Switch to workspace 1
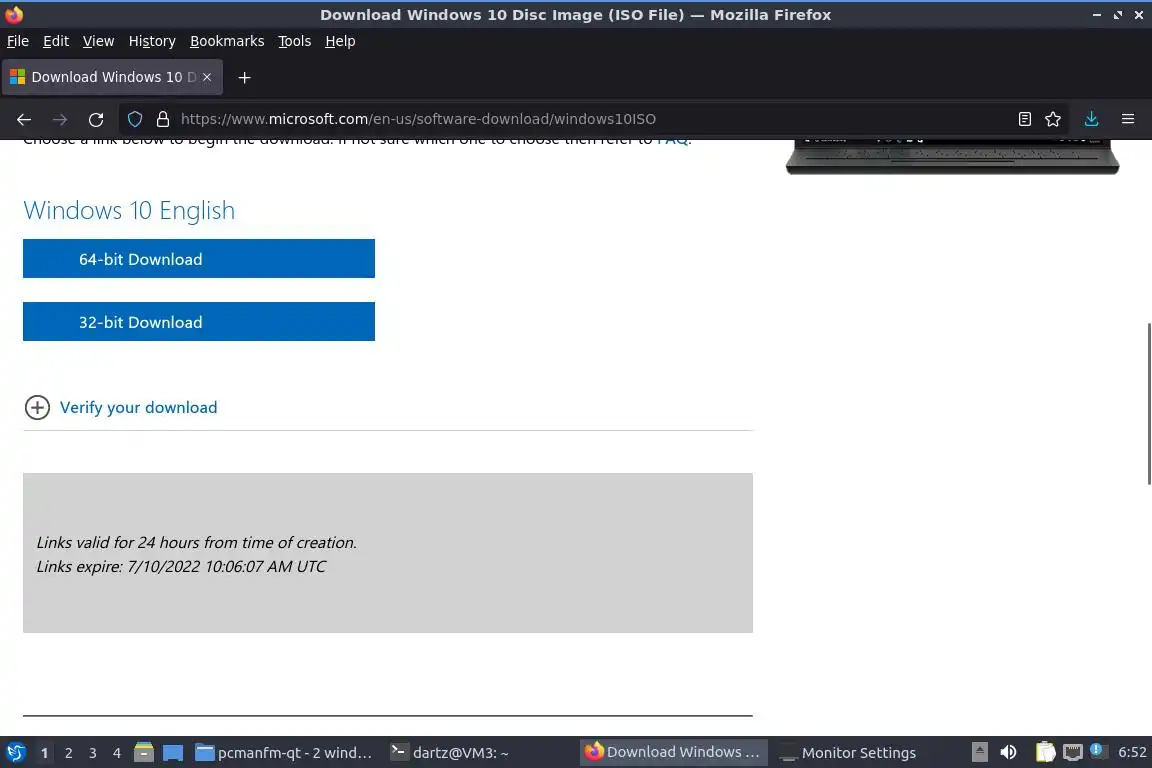Image resolution: width=1152 pixels, height=768 pixels. pyautogui.click(x=44, y=753)
